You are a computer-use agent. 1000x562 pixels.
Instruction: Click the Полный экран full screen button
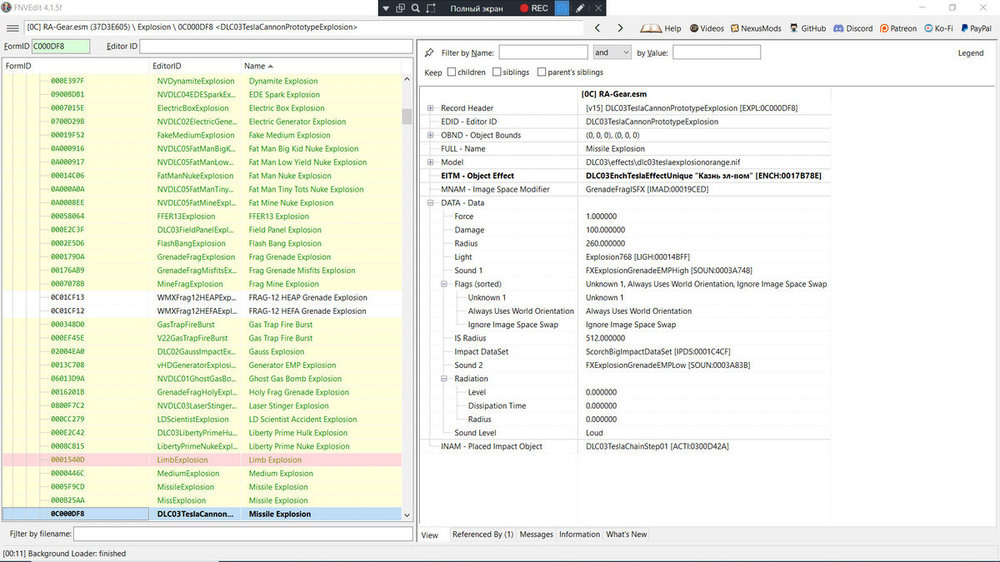pyautogui.click(x=476, y=8)
